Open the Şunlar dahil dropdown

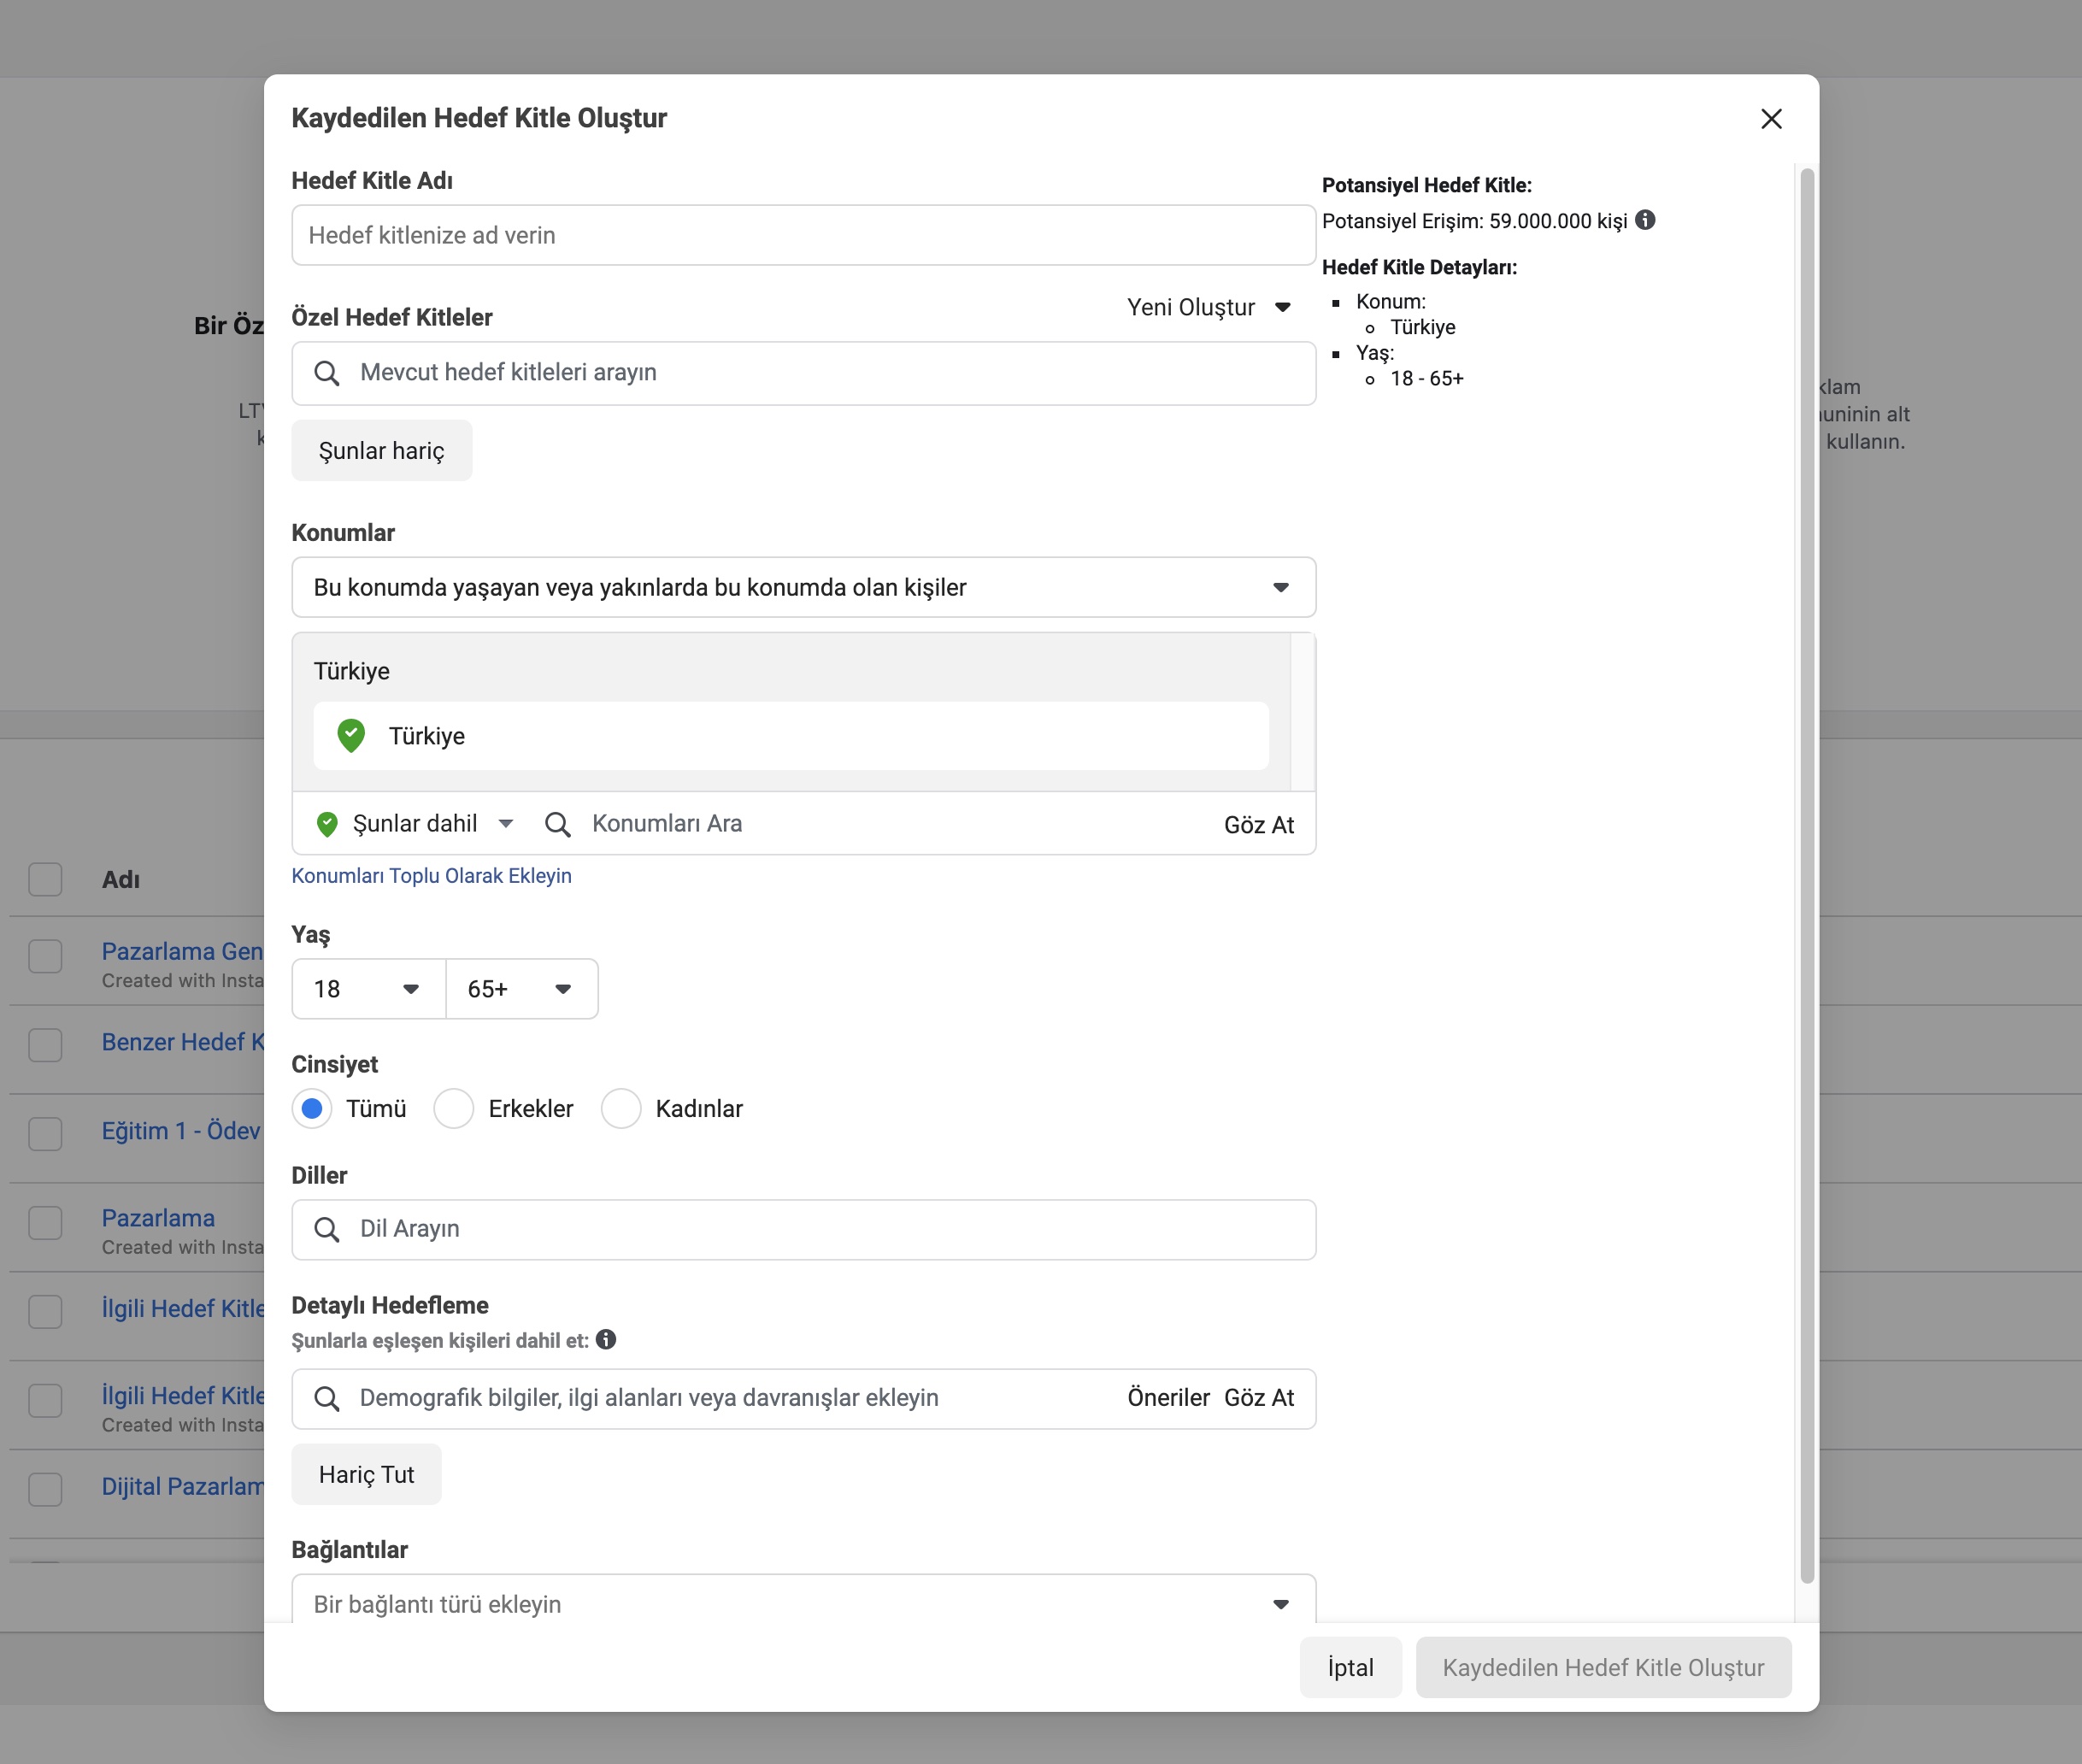(415, 824)
